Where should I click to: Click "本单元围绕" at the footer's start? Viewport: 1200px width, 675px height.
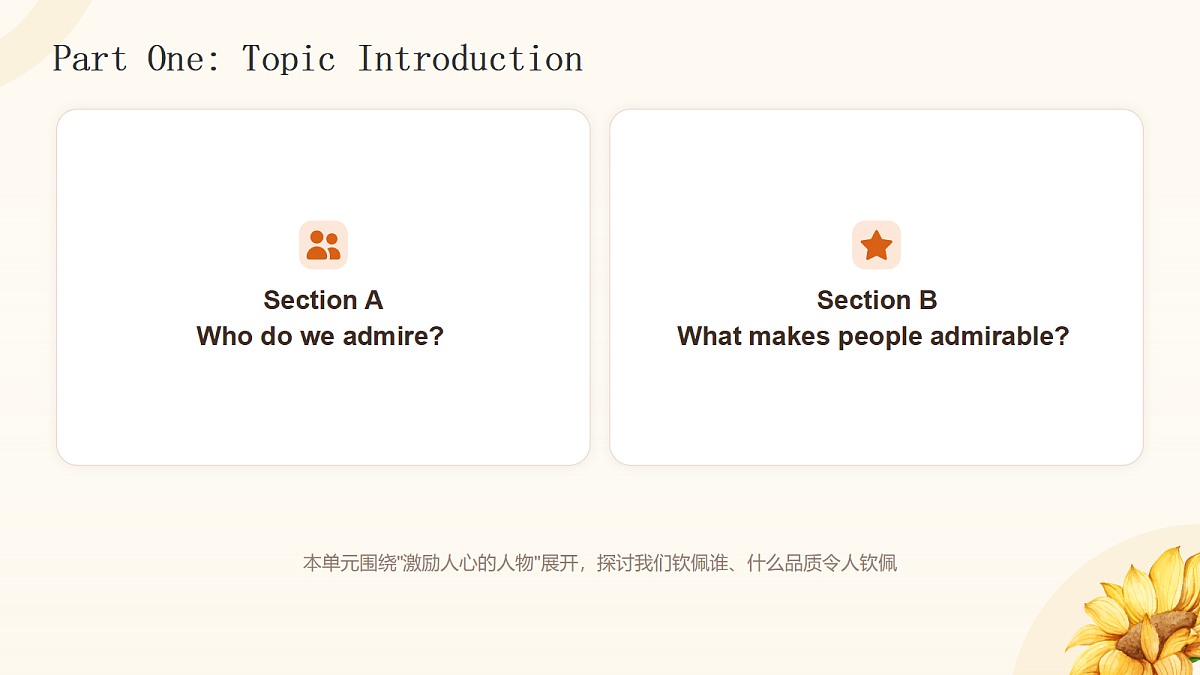point(351,563)
